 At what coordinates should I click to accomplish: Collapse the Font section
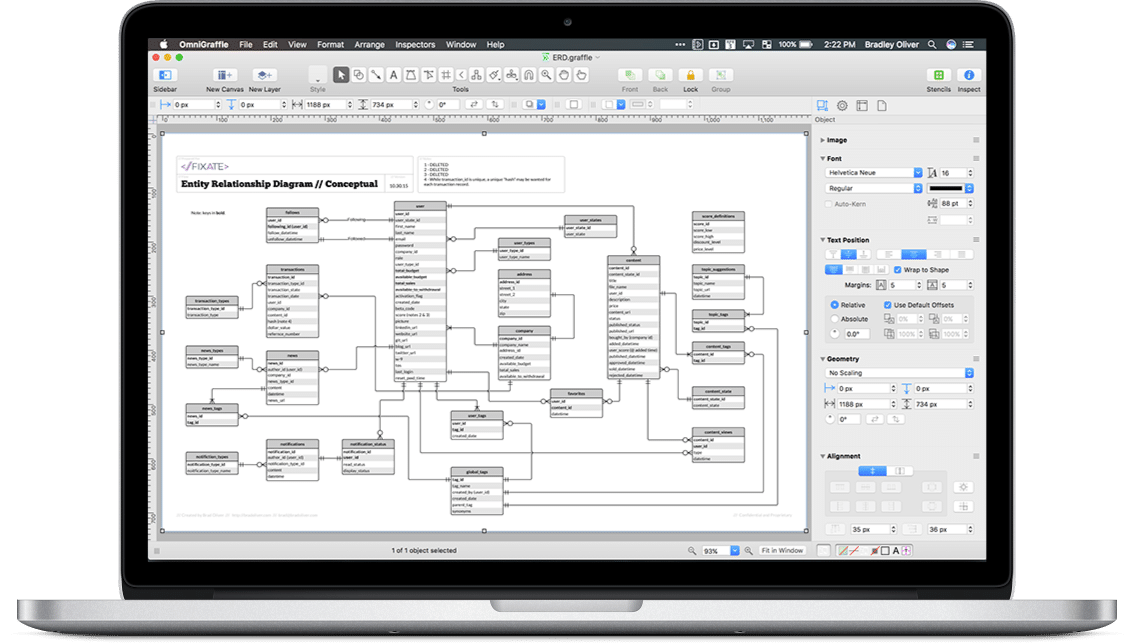(x=823, y=159)
